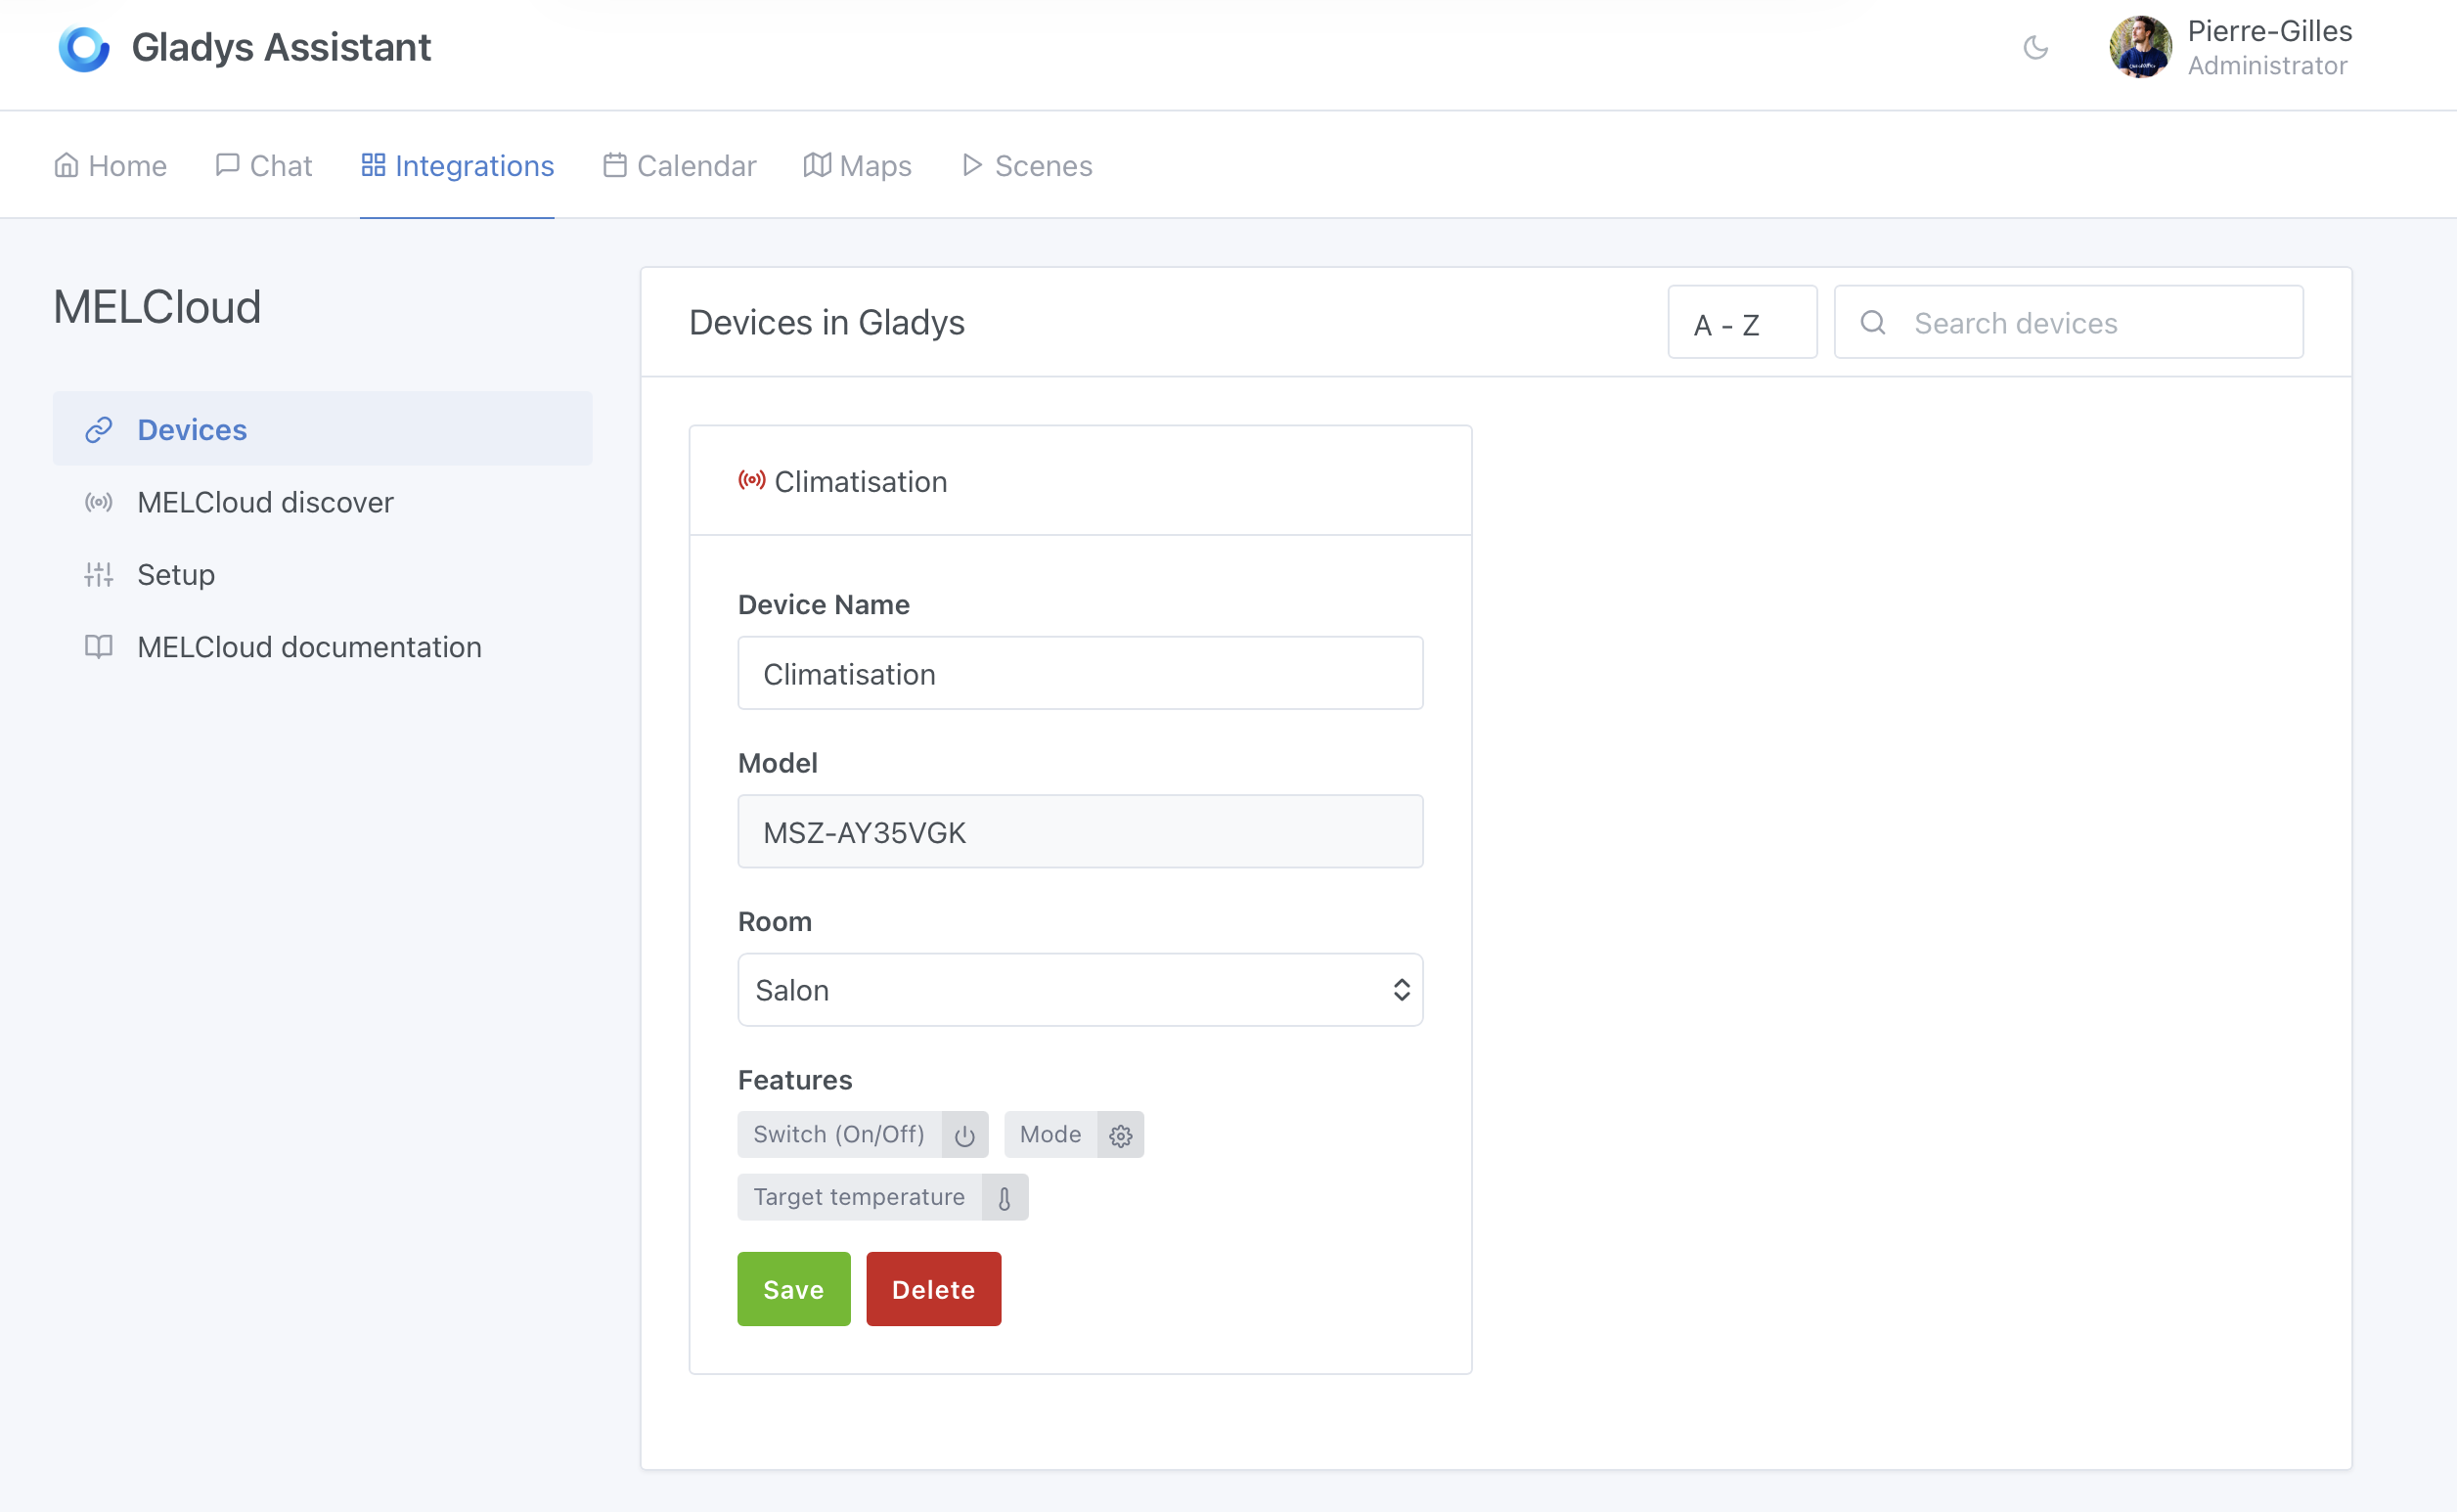Open the A - Z sort dropdown

pyautogui.click(x=1741, y=323)
